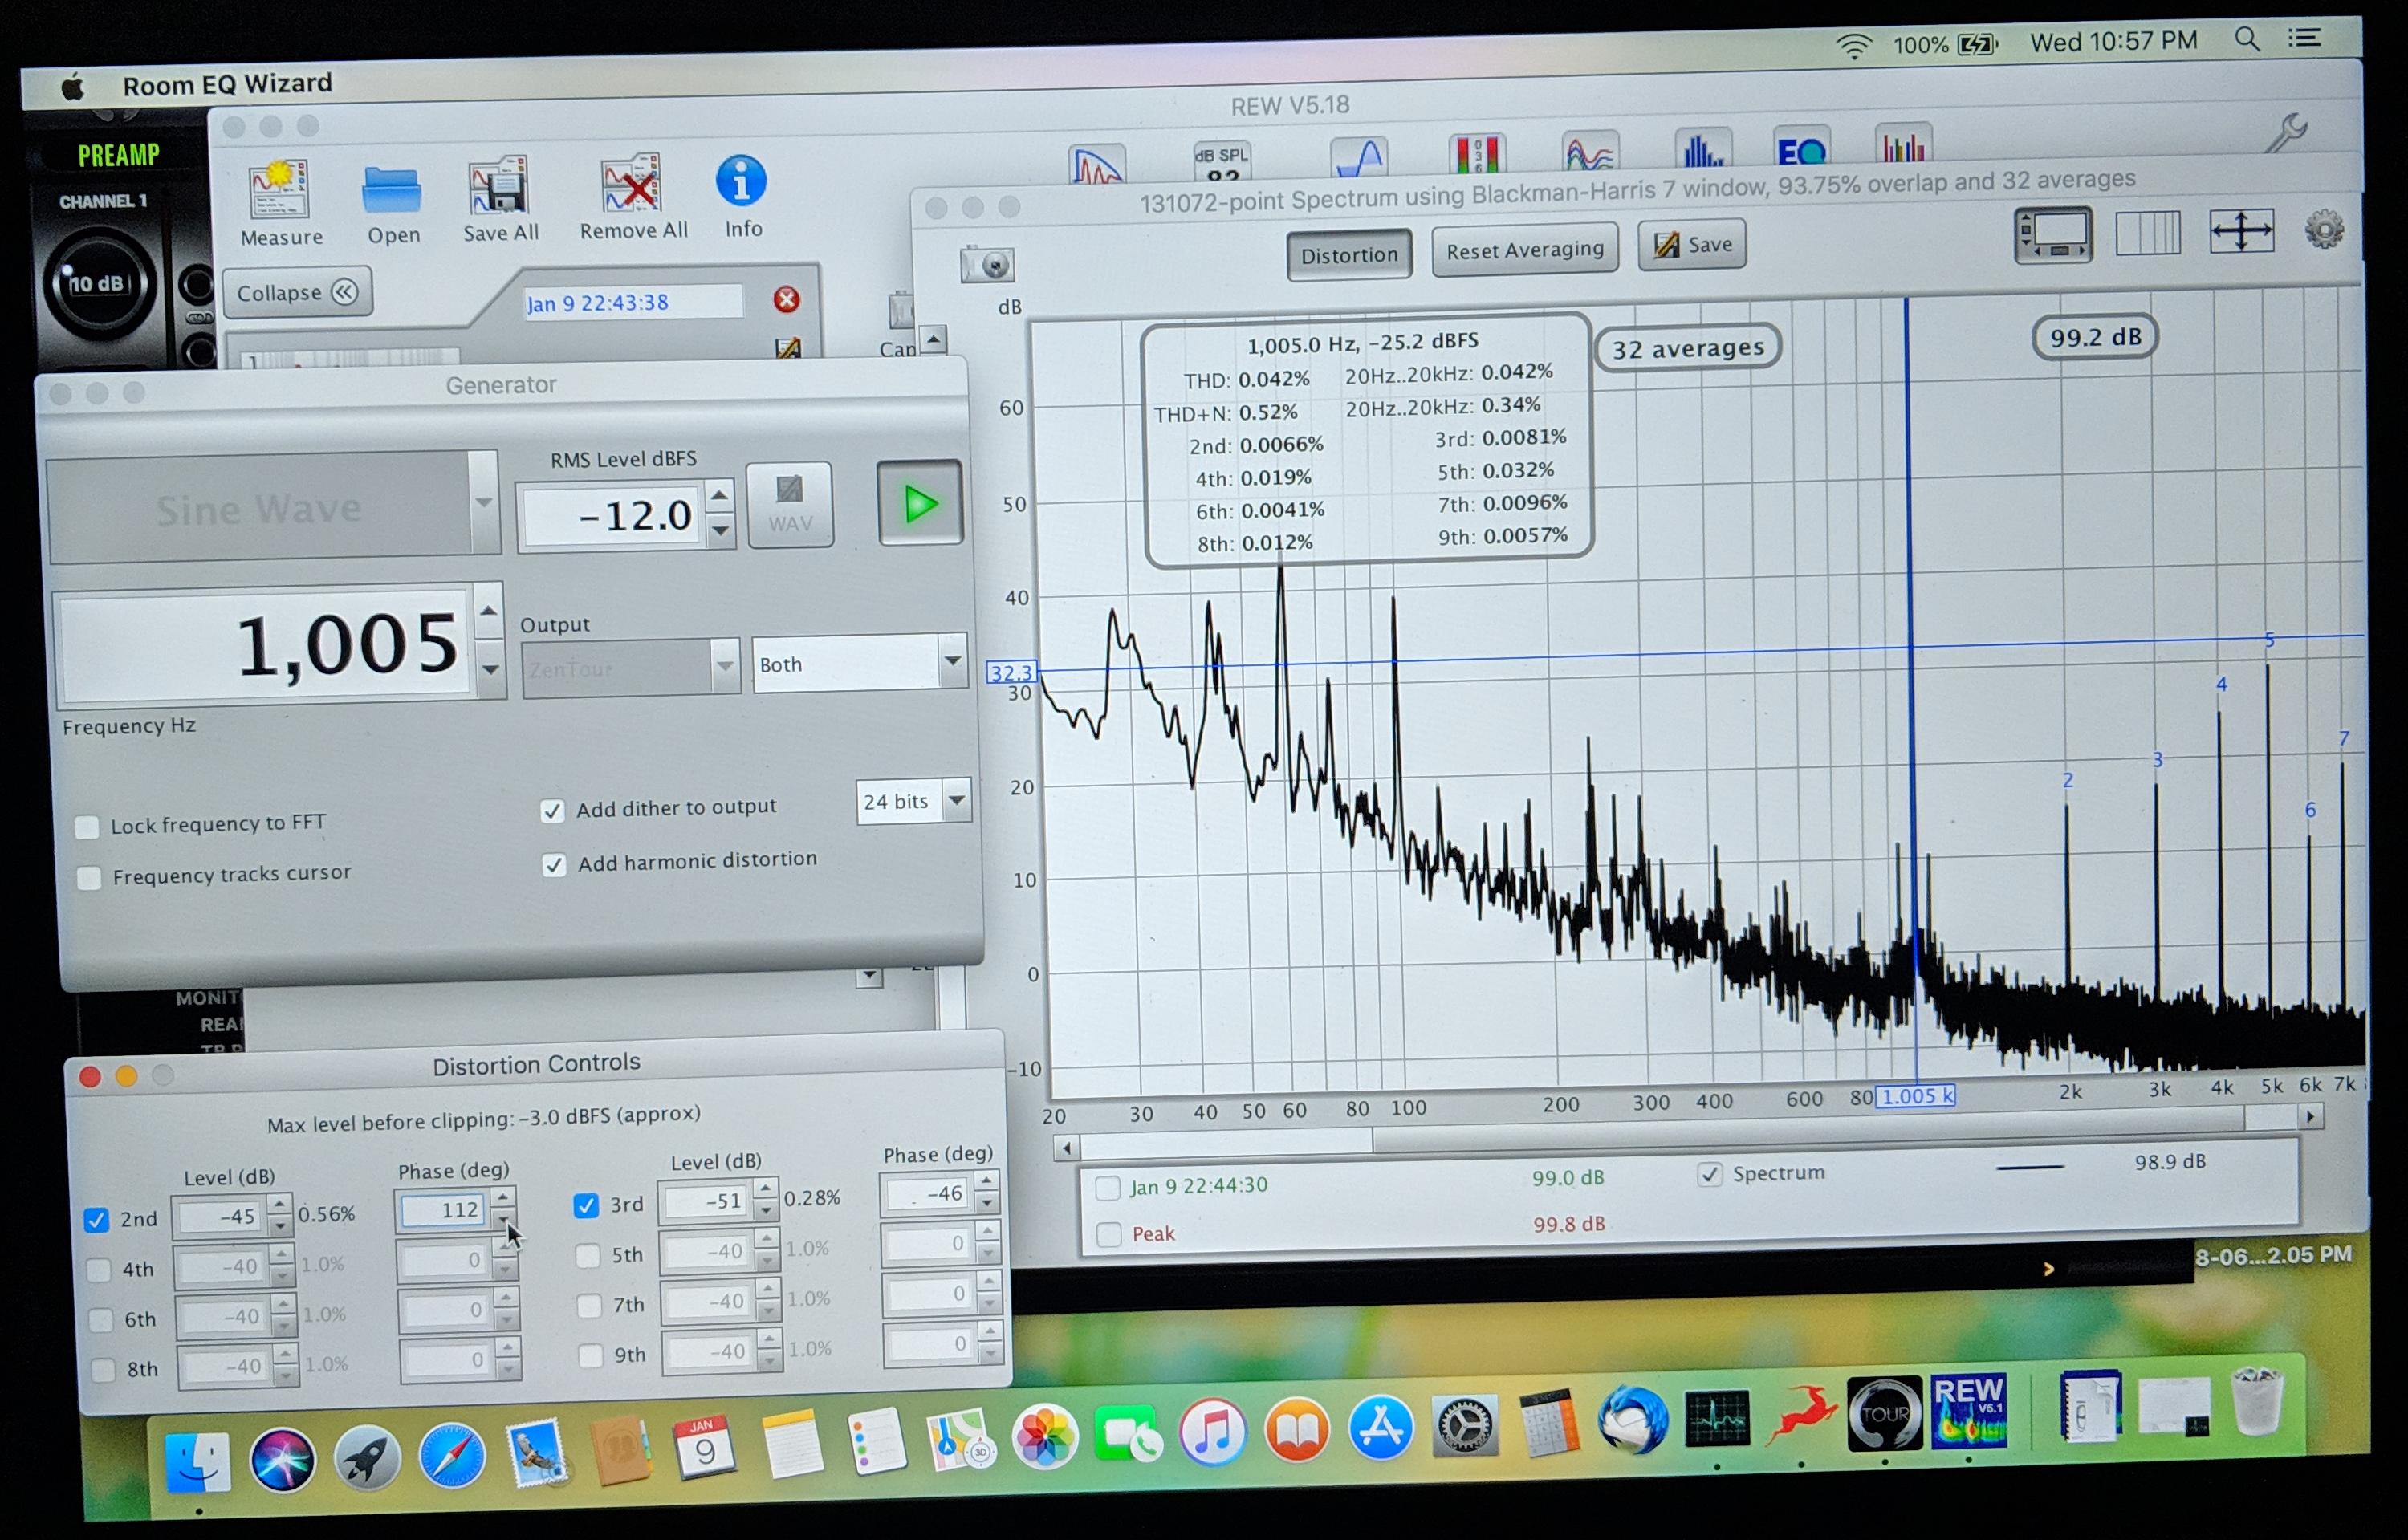Toggle the Distortion button in spectrum window
2408x1540 pixels.
(1348, 255)
